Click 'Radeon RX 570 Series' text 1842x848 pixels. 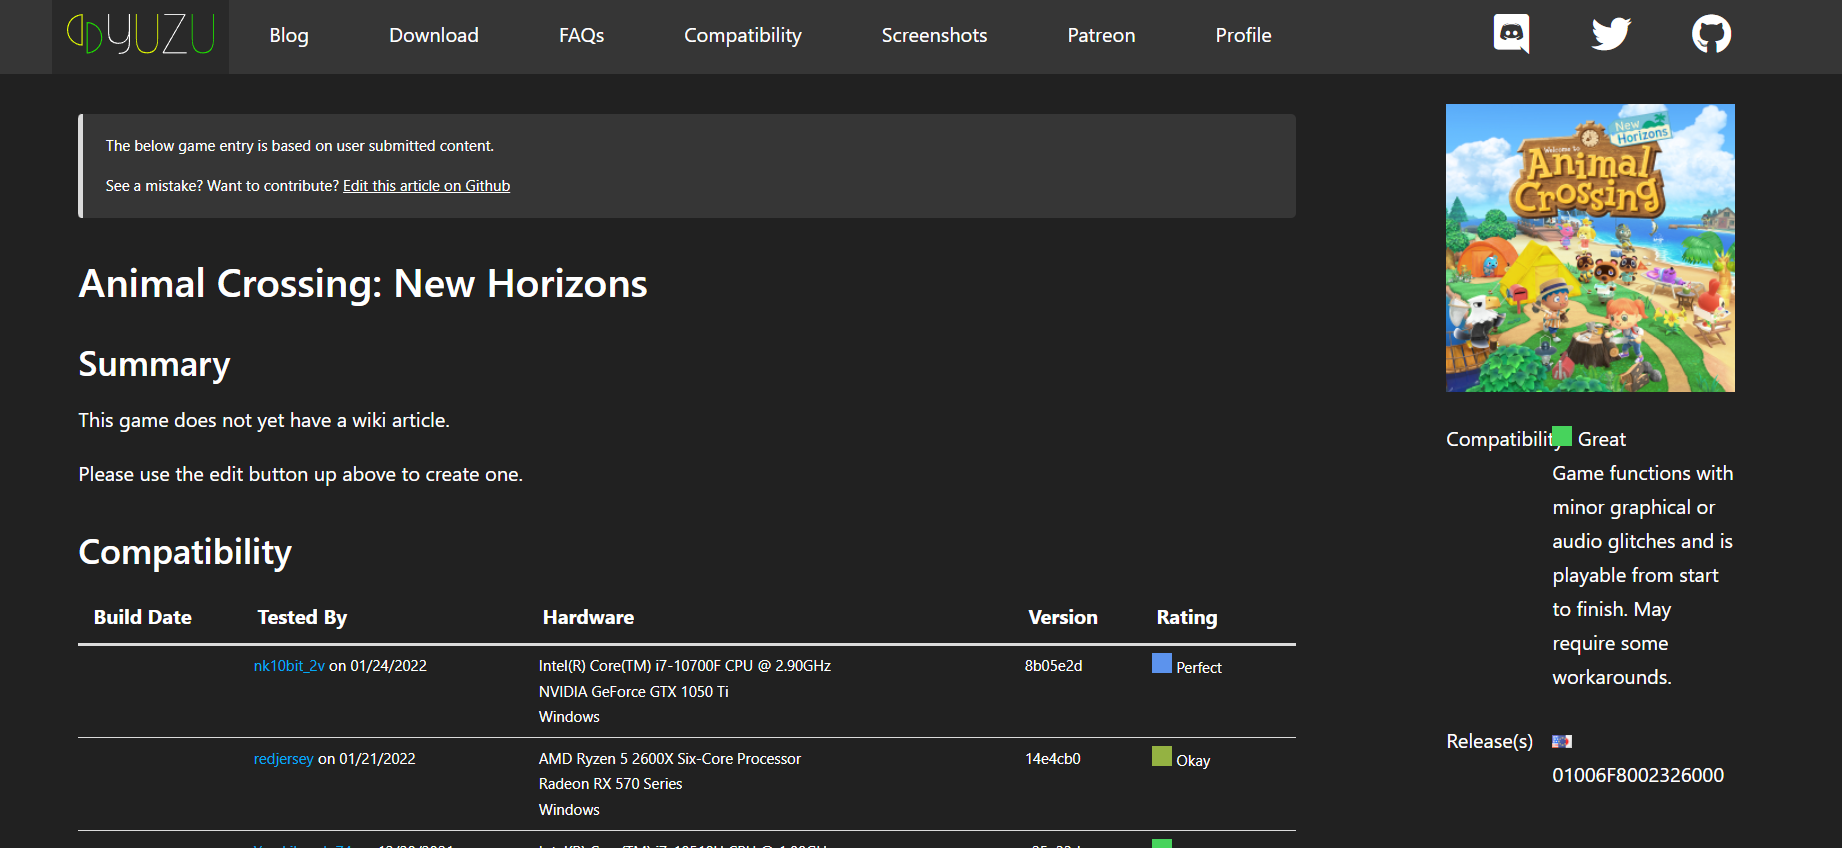[610, 784]
